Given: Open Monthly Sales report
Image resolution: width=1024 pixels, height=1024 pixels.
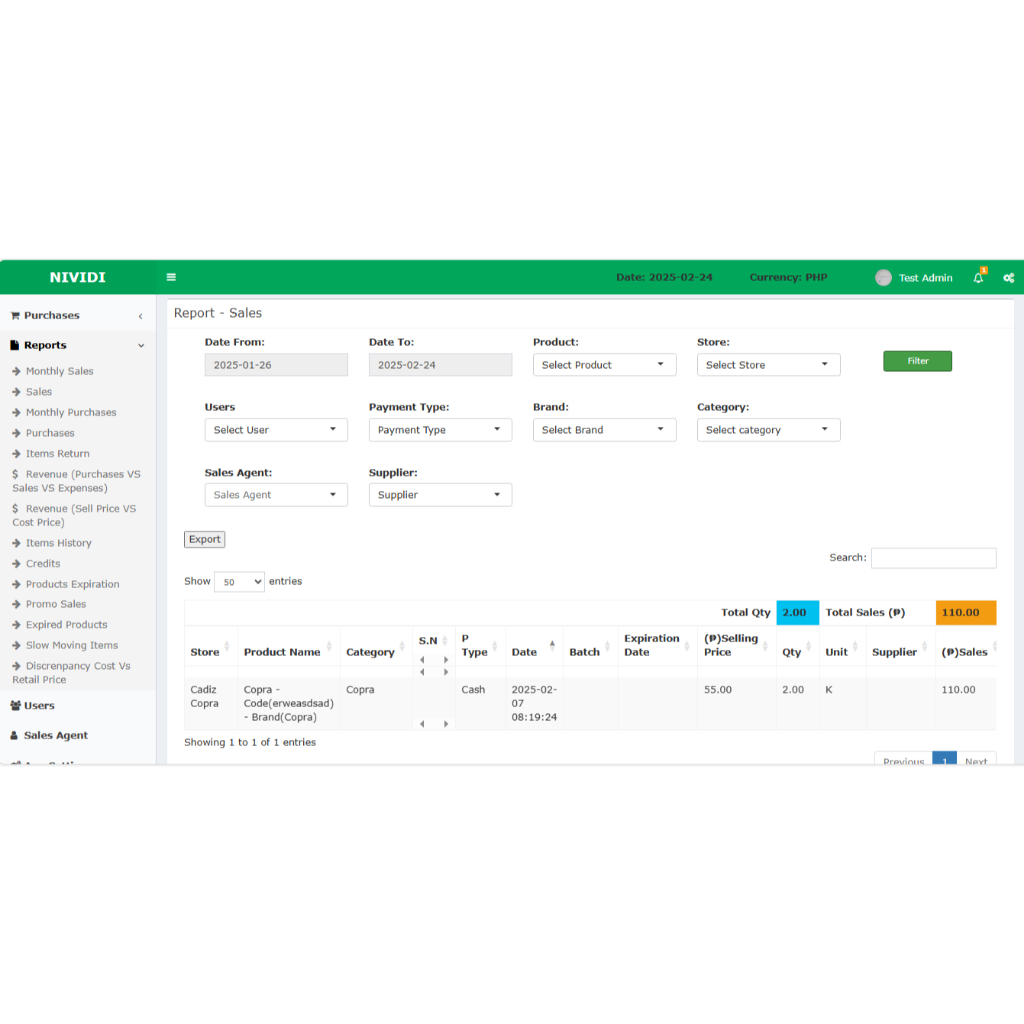Looking at the screenshot, I should (x=59, y=371).
